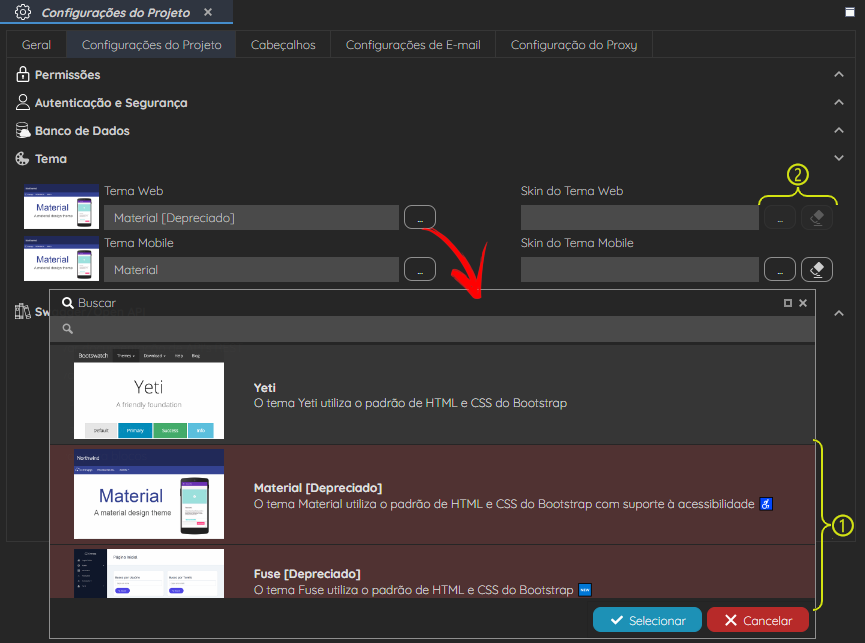Select the Fuse [Depreciado] theme preview thumbnail
Viewport: 865px width, 643px height.
[149, 574]
